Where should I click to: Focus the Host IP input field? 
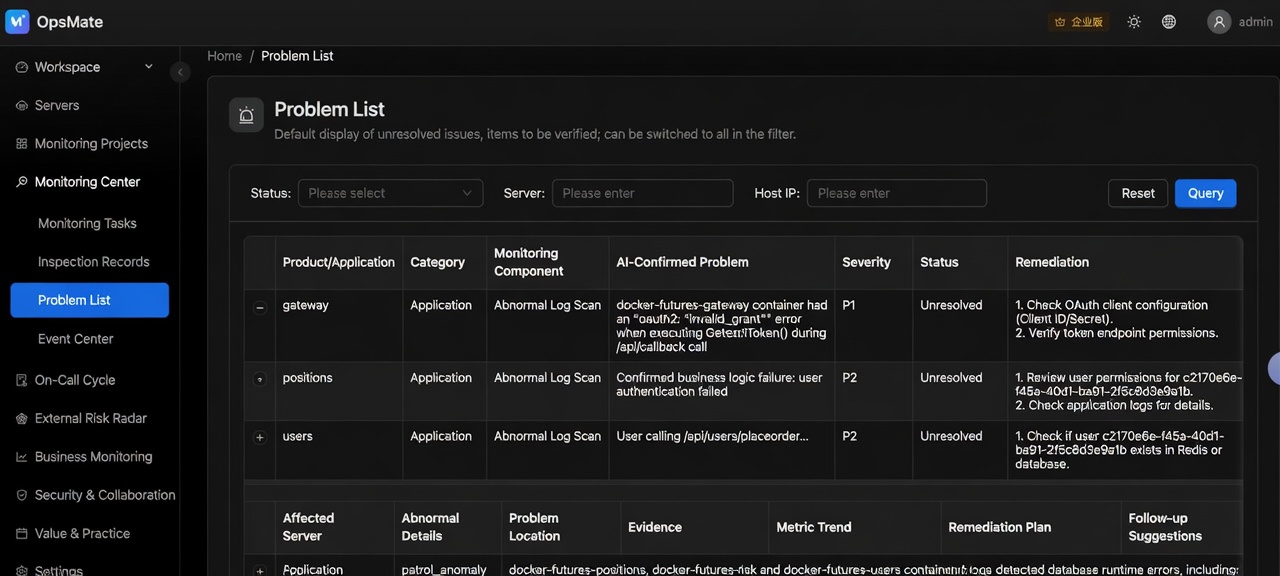tap(897, 193)
